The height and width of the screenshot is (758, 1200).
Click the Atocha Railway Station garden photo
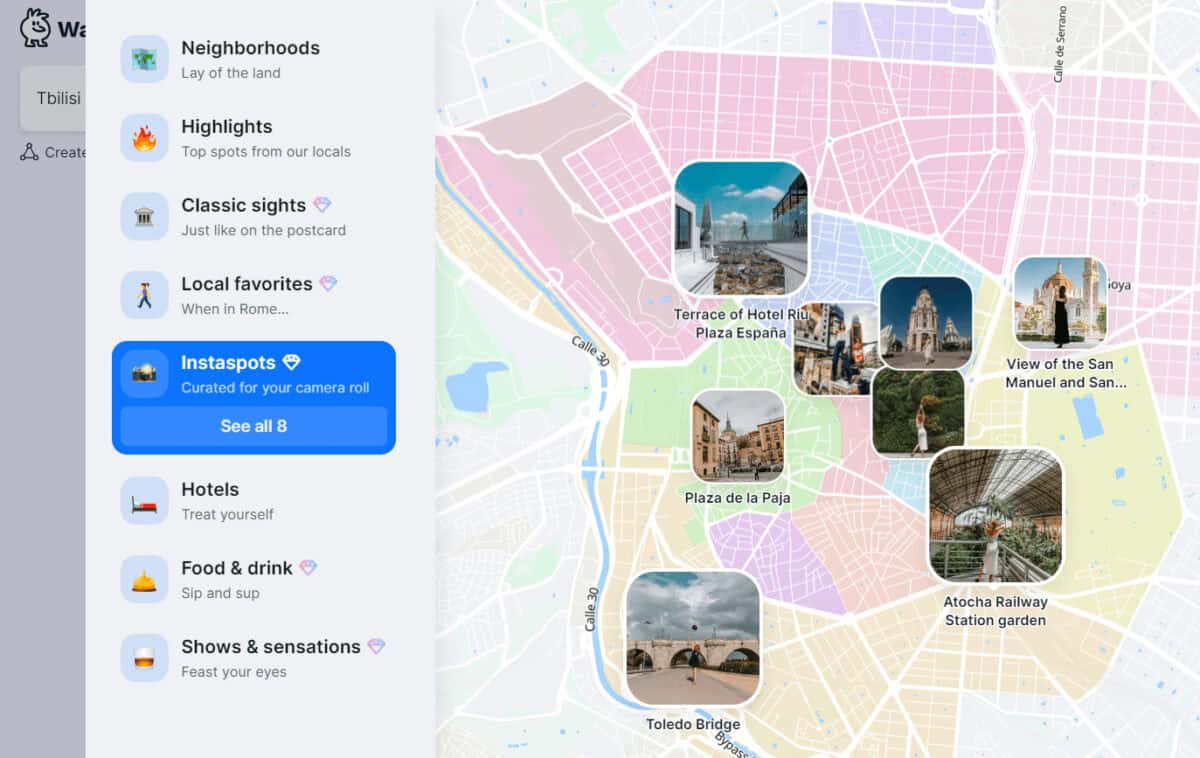995,516
